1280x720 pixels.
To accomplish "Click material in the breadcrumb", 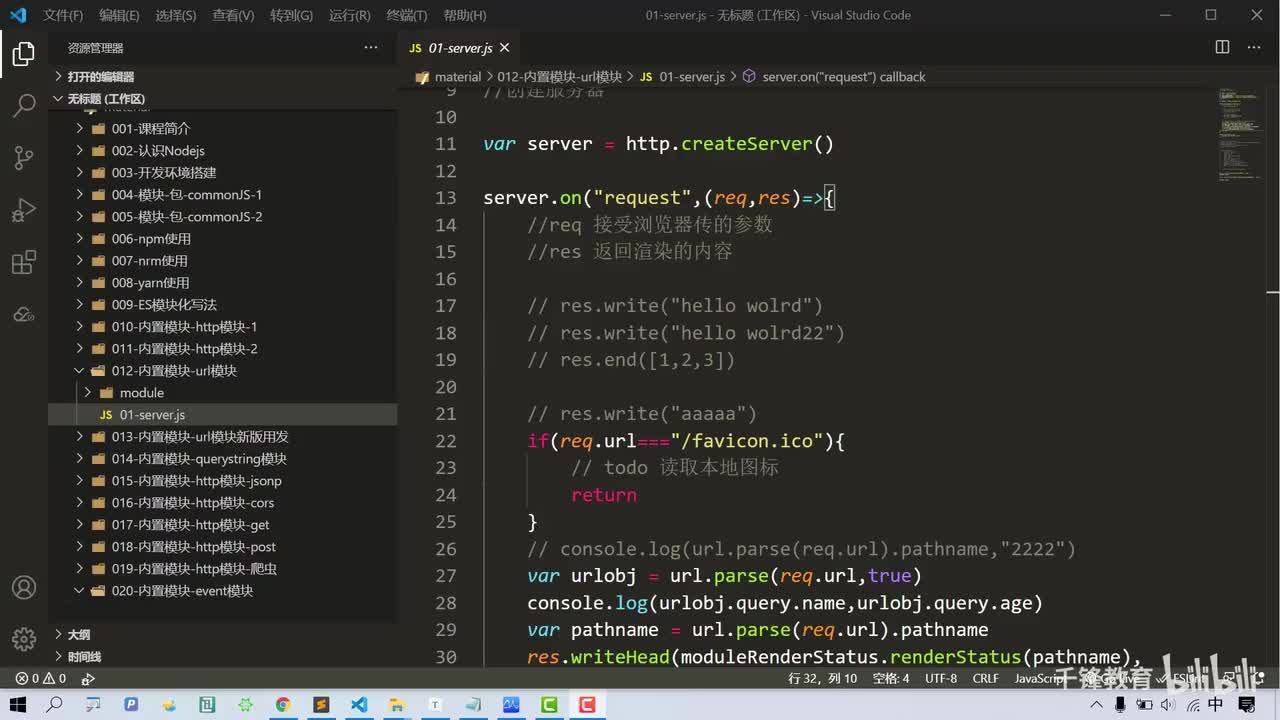I will [x=458, y=77].
